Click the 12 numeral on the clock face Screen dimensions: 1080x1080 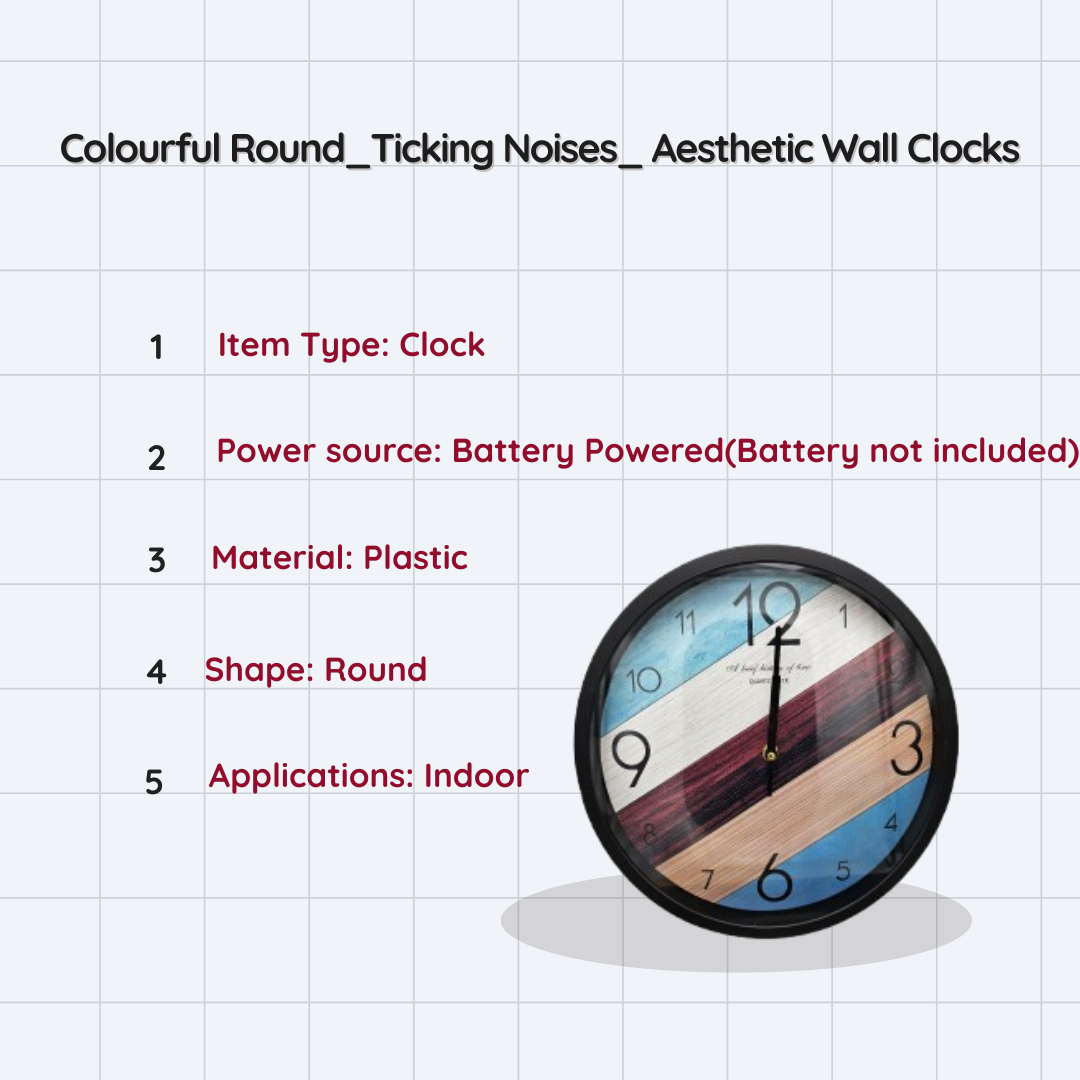pos(767,611)
